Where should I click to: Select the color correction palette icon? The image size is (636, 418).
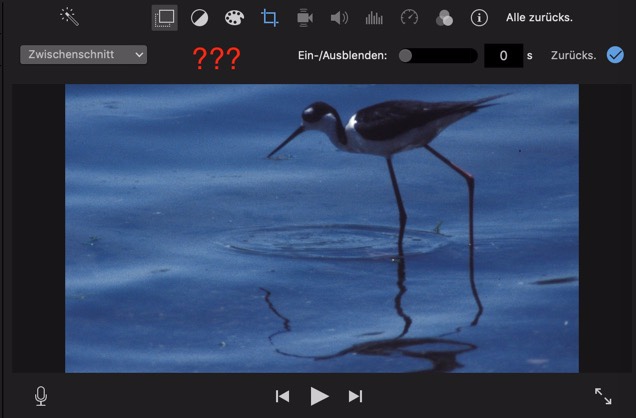[234, 18]
